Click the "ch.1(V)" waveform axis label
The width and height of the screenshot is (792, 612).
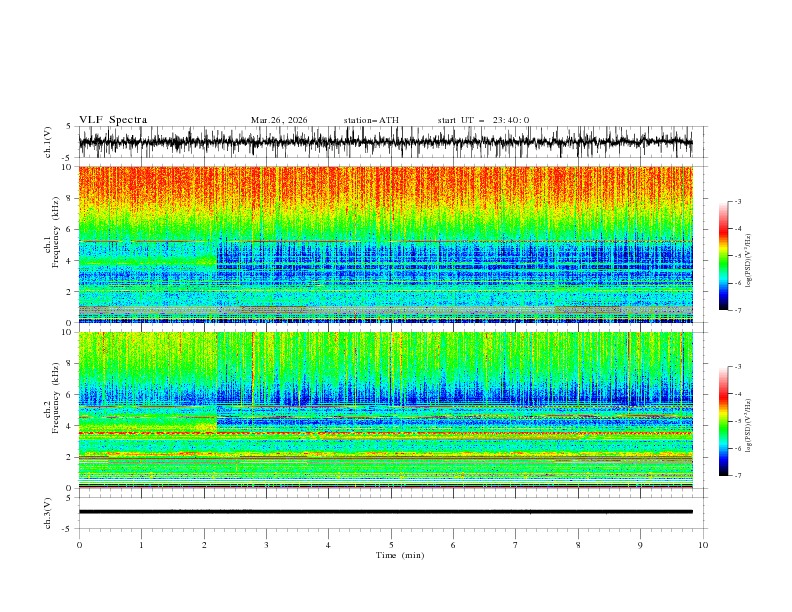coord(48,142)
